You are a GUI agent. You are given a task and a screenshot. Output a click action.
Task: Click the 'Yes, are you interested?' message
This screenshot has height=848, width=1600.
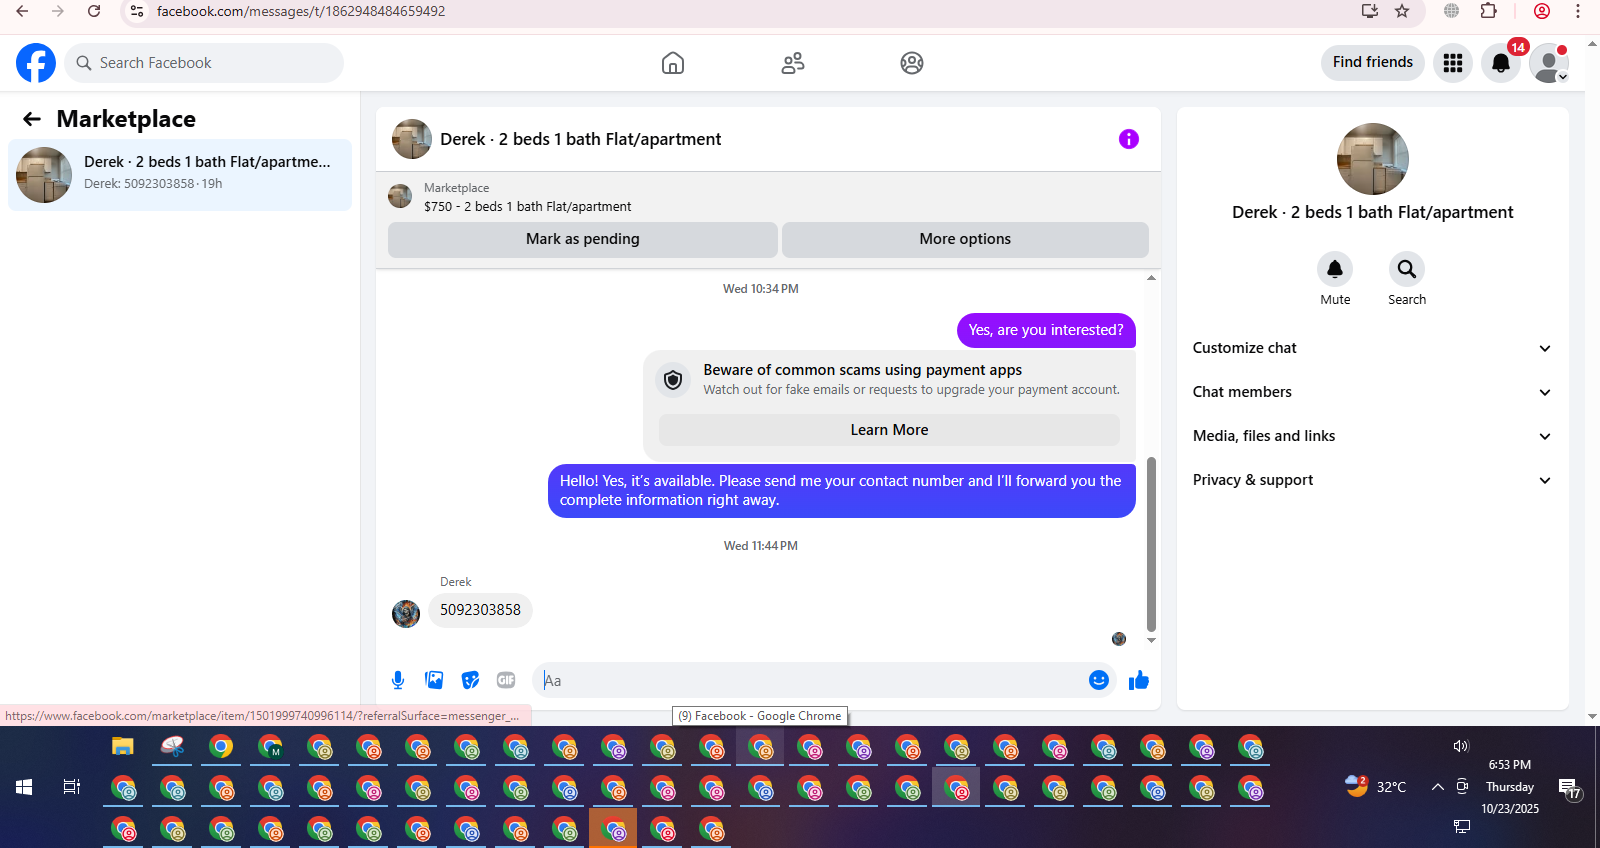1046,330
